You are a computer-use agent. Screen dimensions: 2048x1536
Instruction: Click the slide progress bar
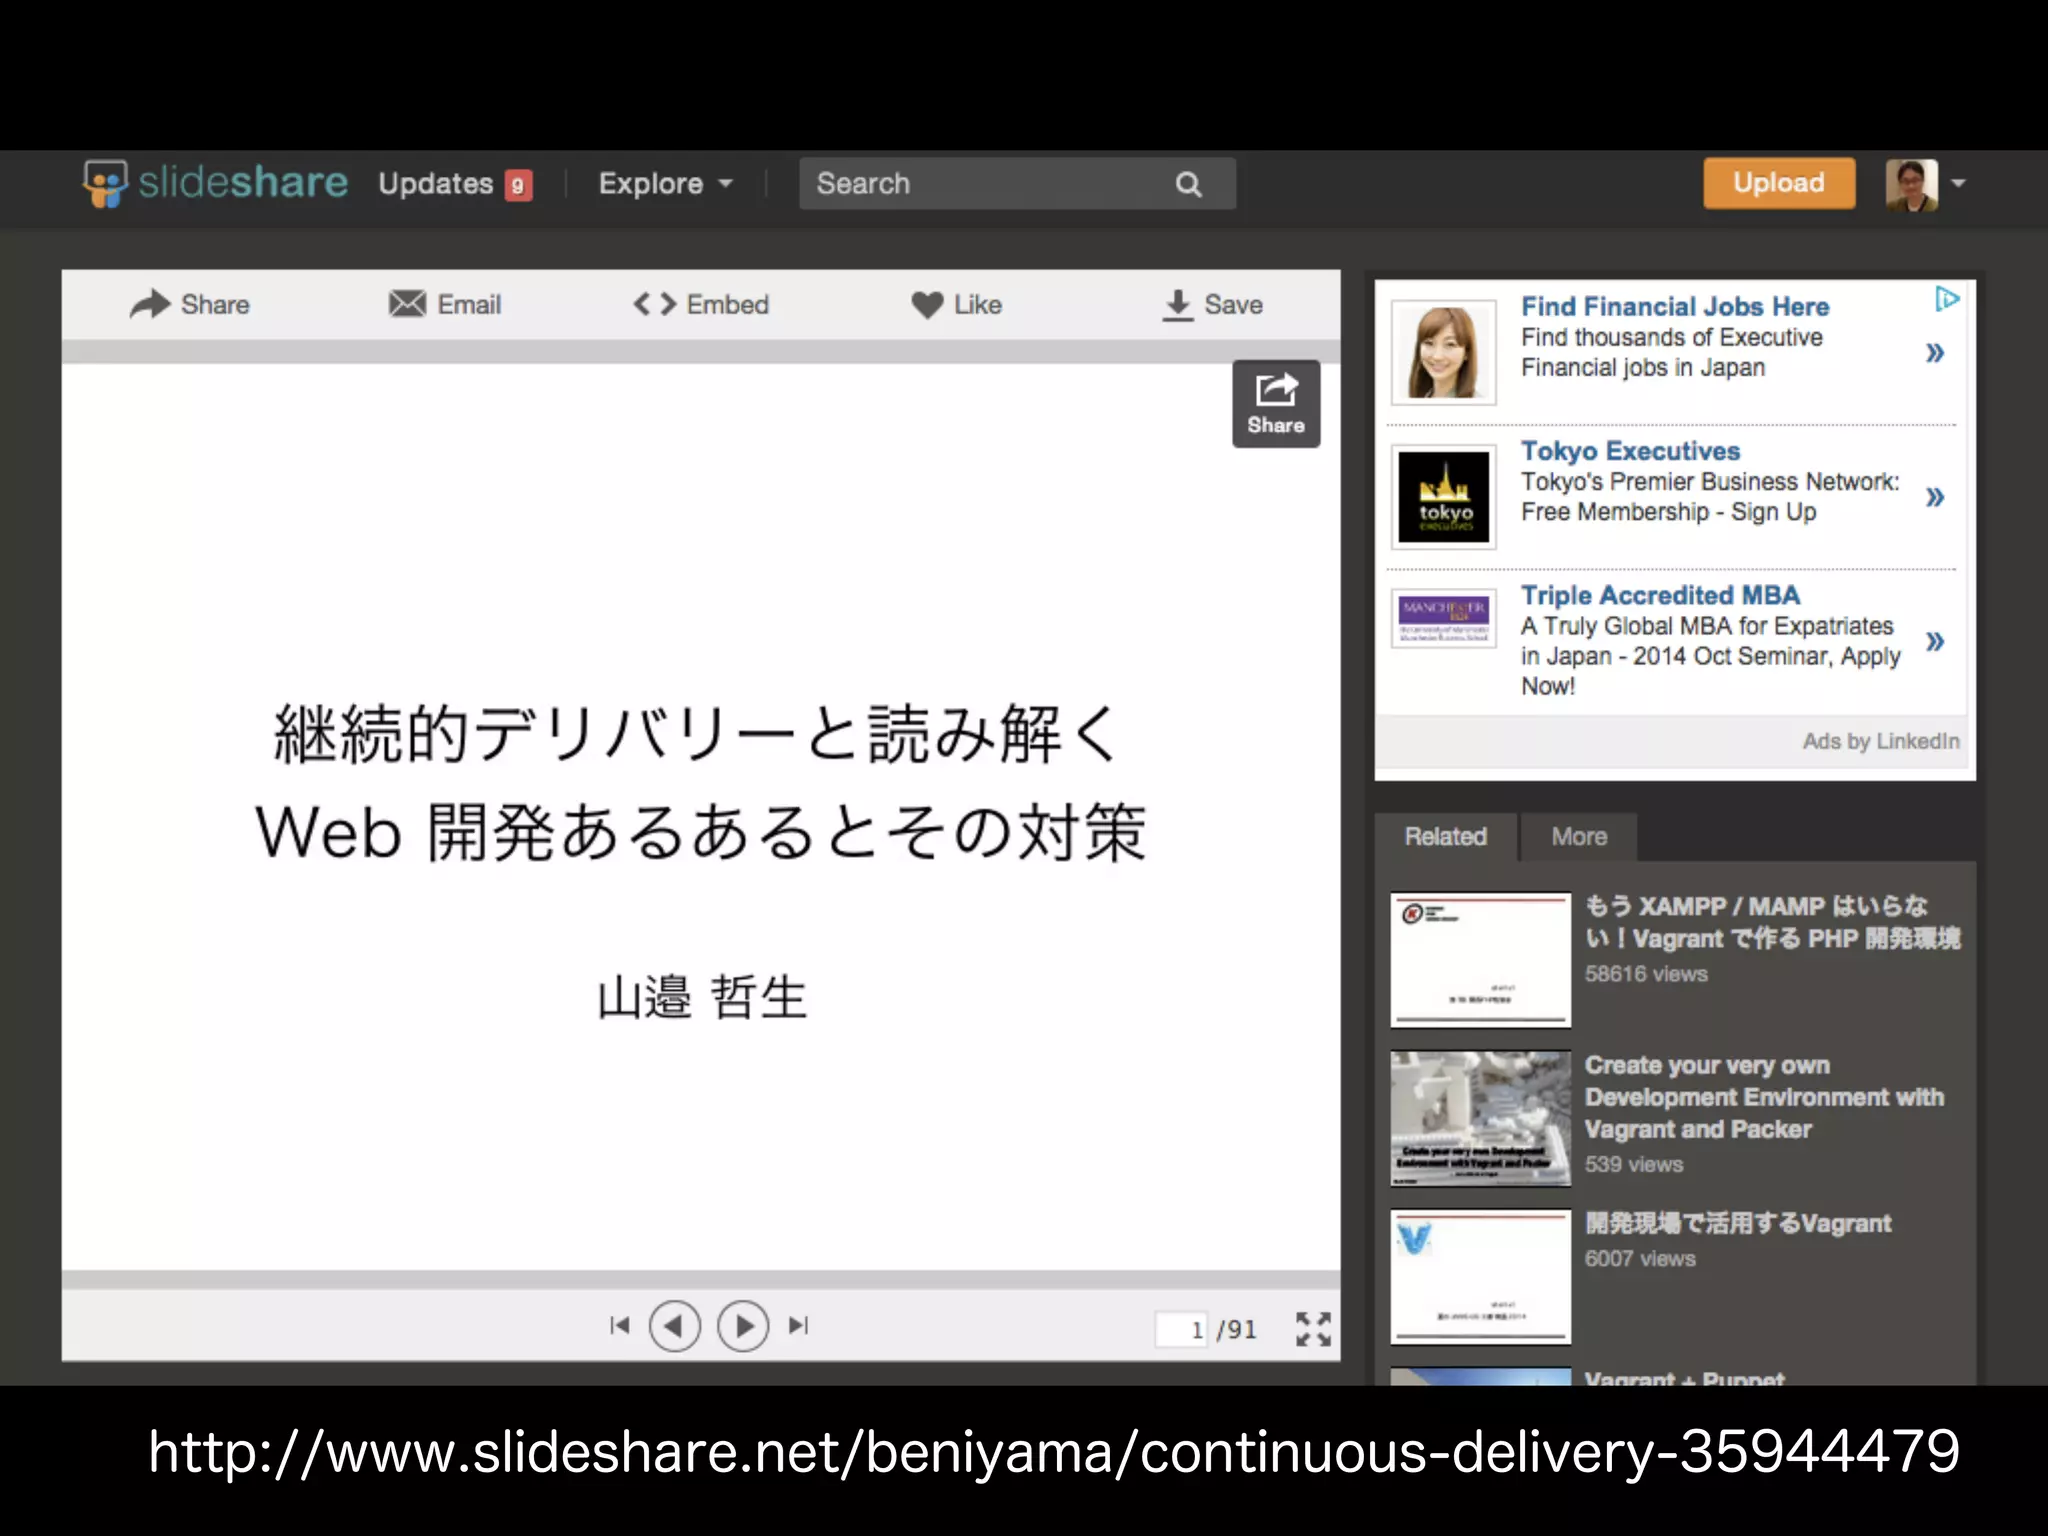(x=701, y=1280)
